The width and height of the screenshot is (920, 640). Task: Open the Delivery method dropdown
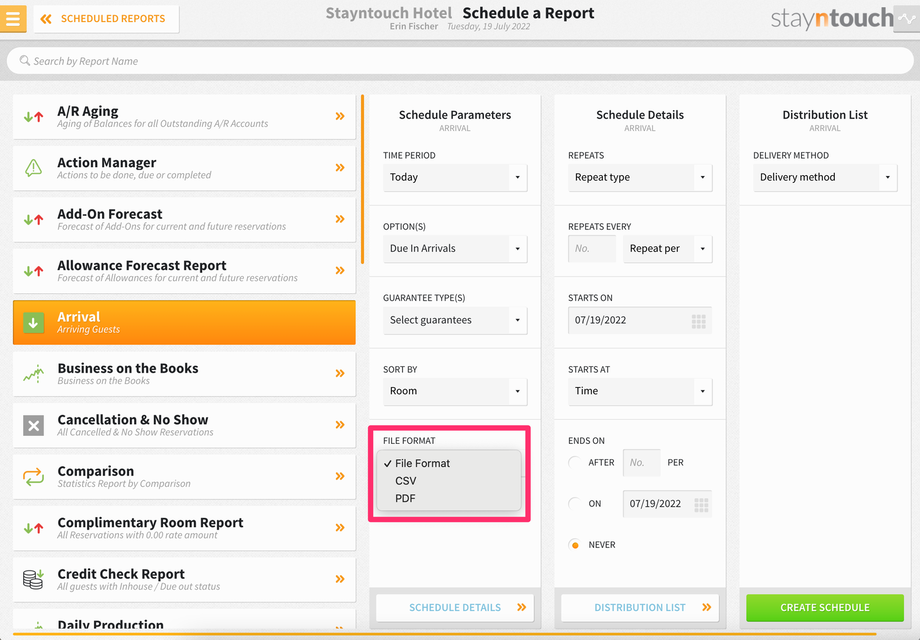pyautogui.click(x=825, y=177)
